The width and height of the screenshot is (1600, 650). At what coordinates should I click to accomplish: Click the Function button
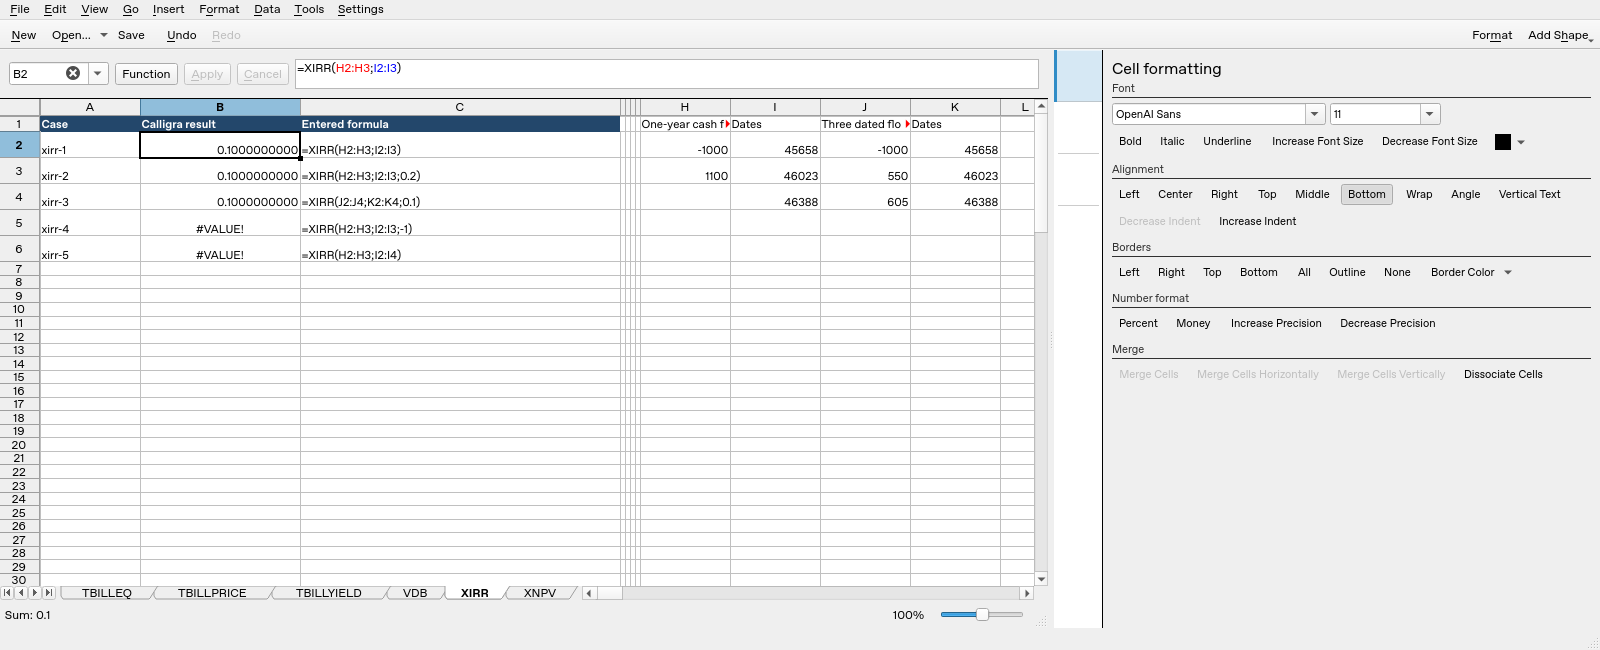tap(146, 74)
